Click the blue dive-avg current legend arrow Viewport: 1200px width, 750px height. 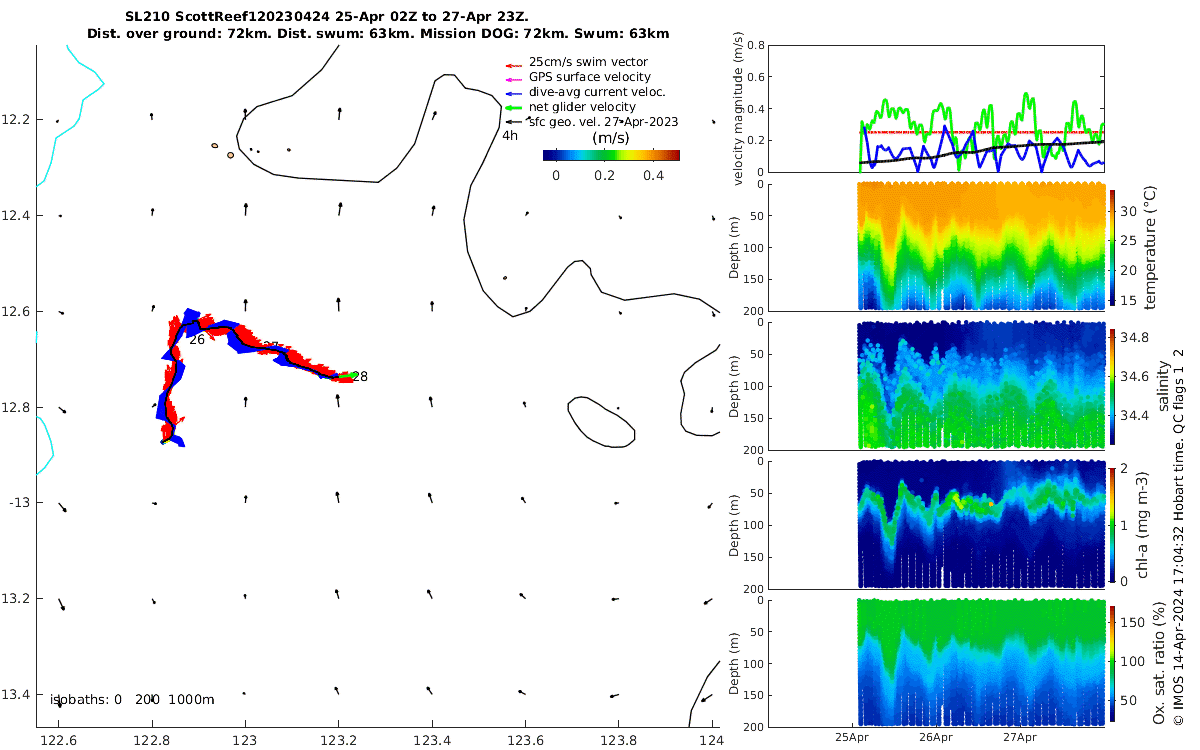pos(514,92)
